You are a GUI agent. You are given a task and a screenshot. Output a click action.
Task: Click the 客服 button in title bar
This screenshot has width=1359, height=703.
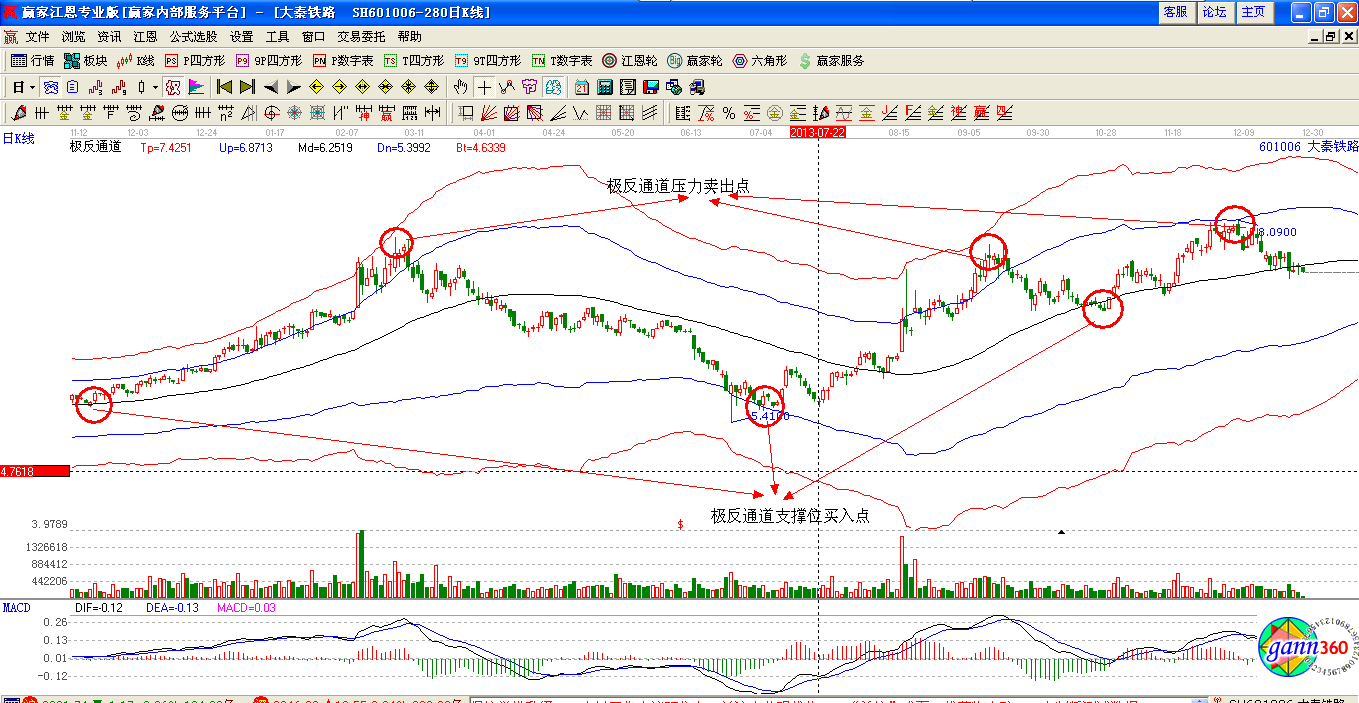pyautogui.click(x=1175, y=12)
